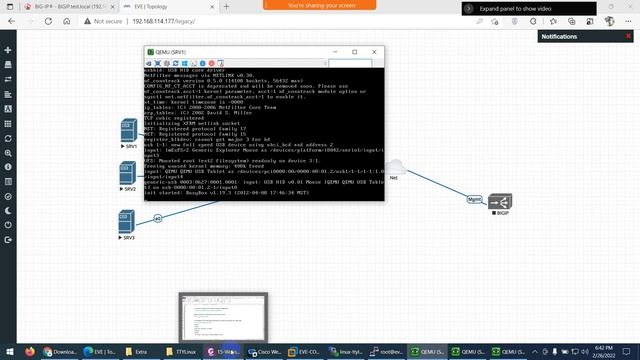Select the SRV2 server node

pyautogui.click(x=127, y=173)
